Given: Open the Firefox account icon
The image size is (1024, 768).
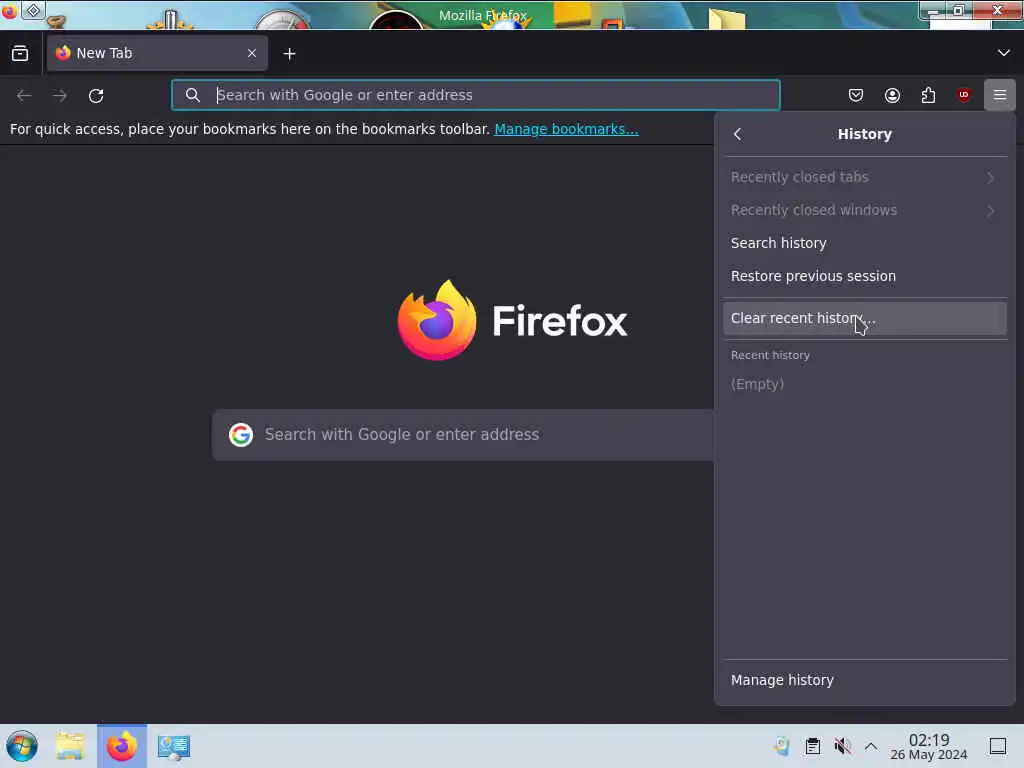Looking at the screenshot, I should coord(892,95).
